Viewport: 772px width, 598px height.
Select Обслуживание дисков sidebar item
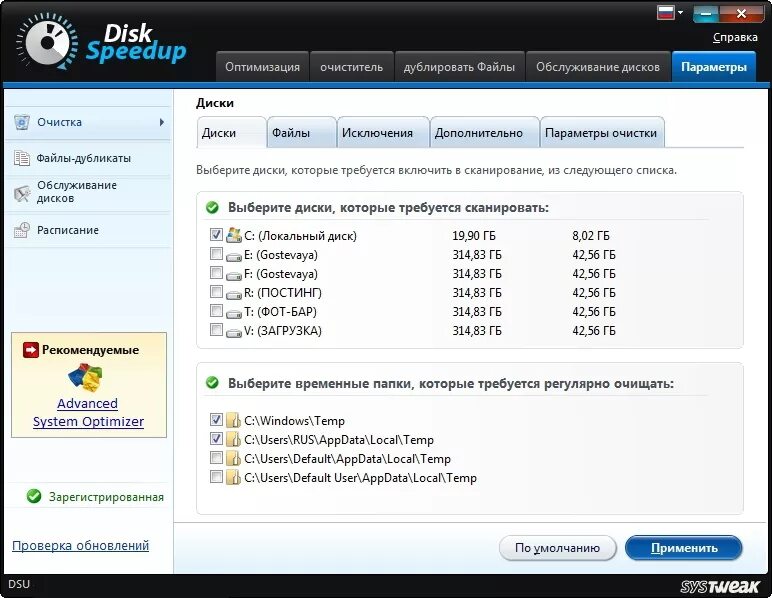coord(88,192)
